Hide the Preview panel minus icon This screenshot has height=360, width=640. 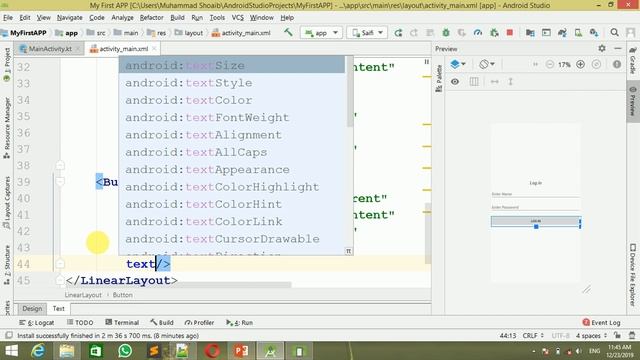(618, 49)
